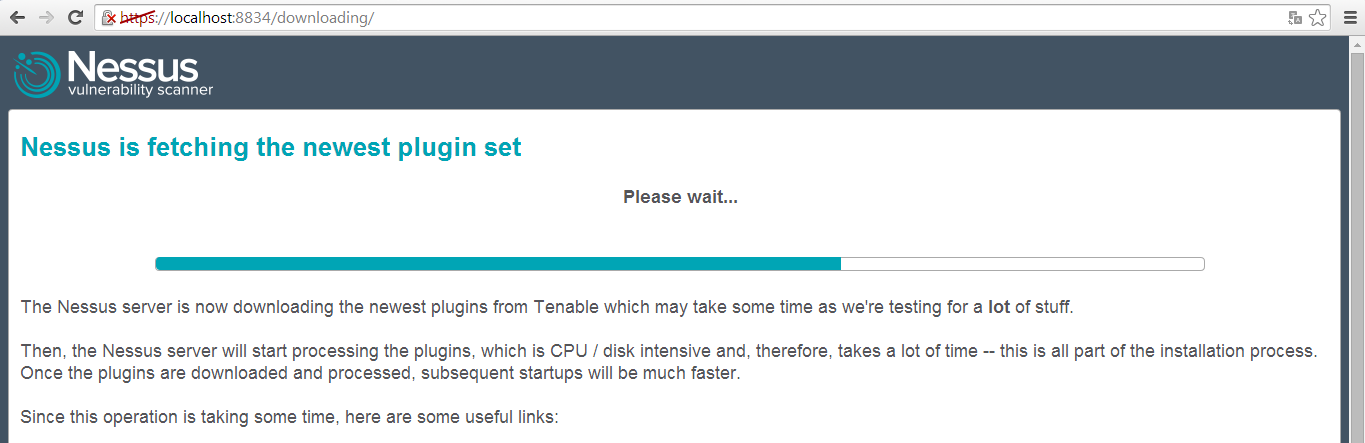This screenshot has width=1365, height=443.
Task: Click the translate page icon
Action: (x=1295, y=17)
